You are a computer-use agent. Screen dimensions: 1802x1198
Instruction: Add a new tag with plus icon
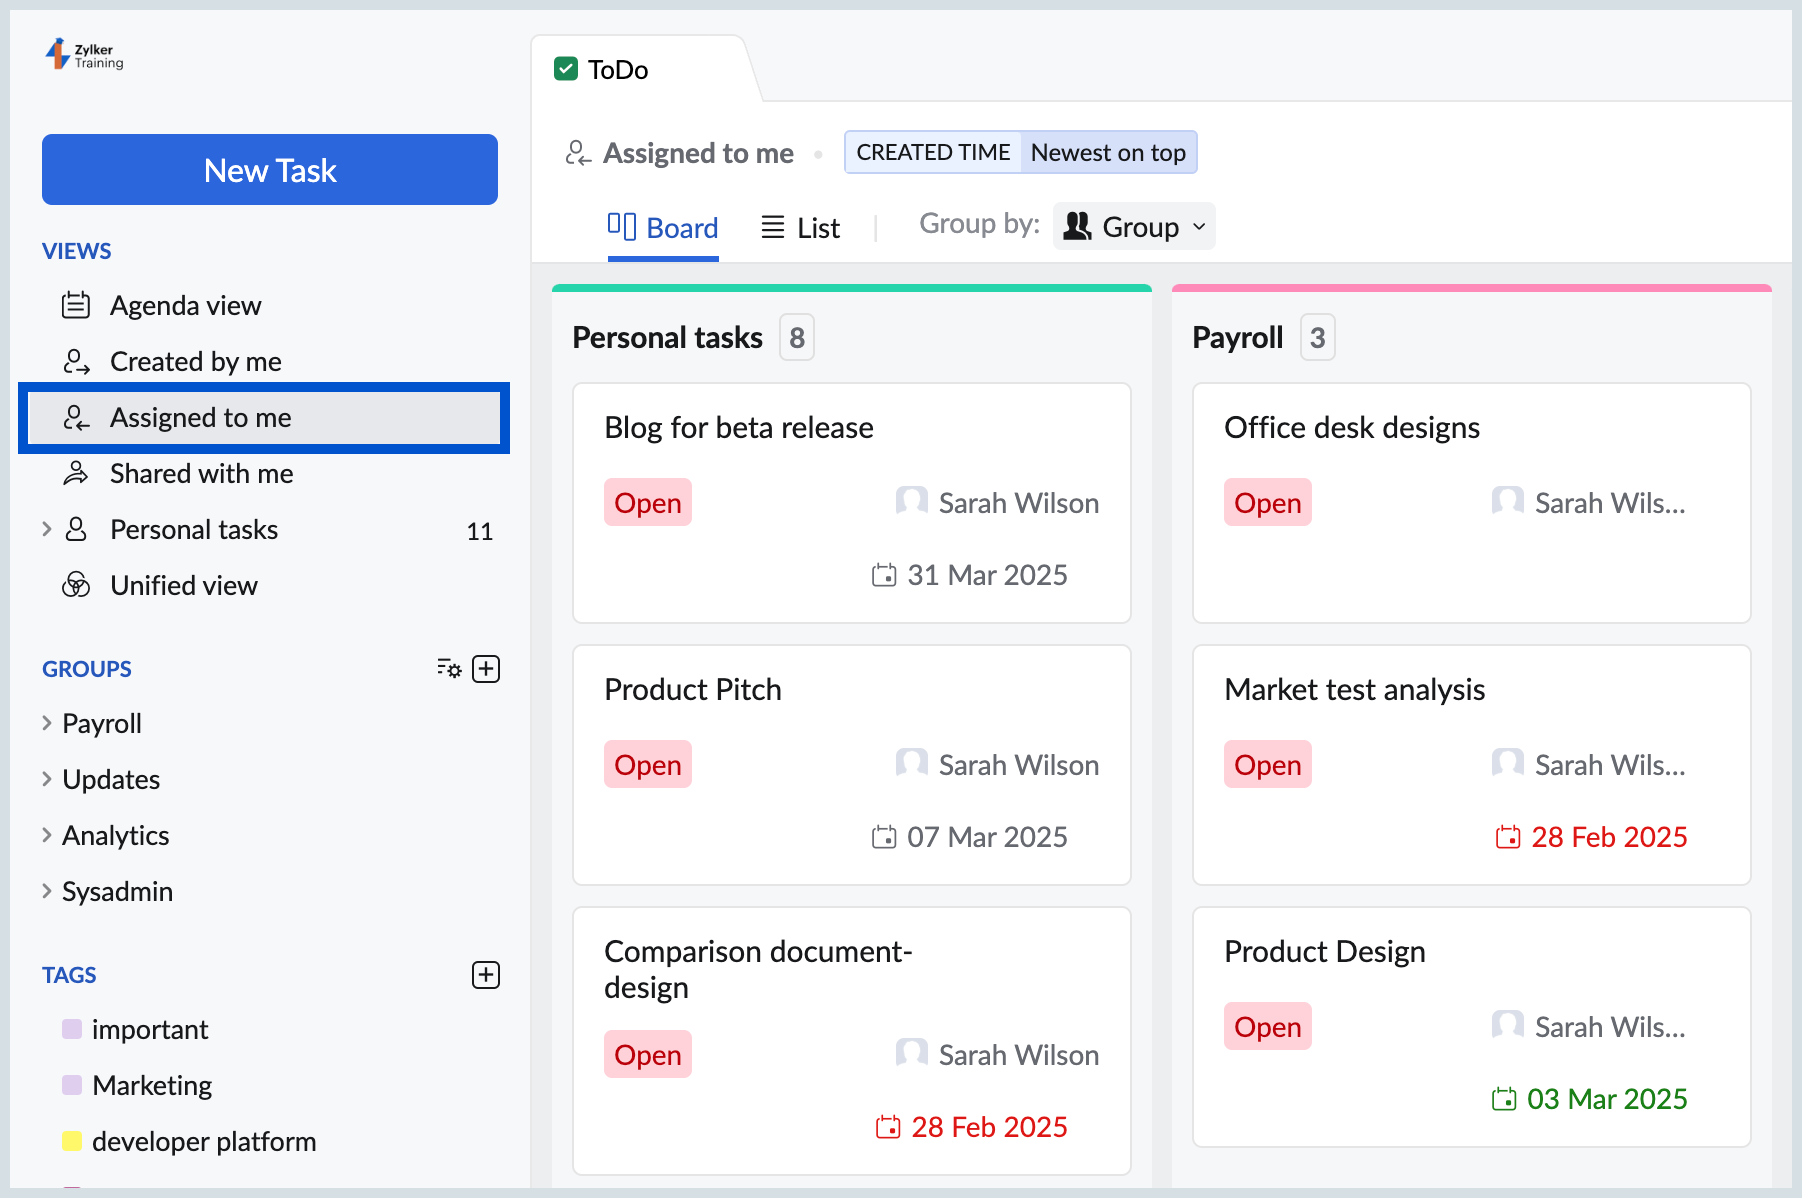pyautogui.click(x=486, y=974)
